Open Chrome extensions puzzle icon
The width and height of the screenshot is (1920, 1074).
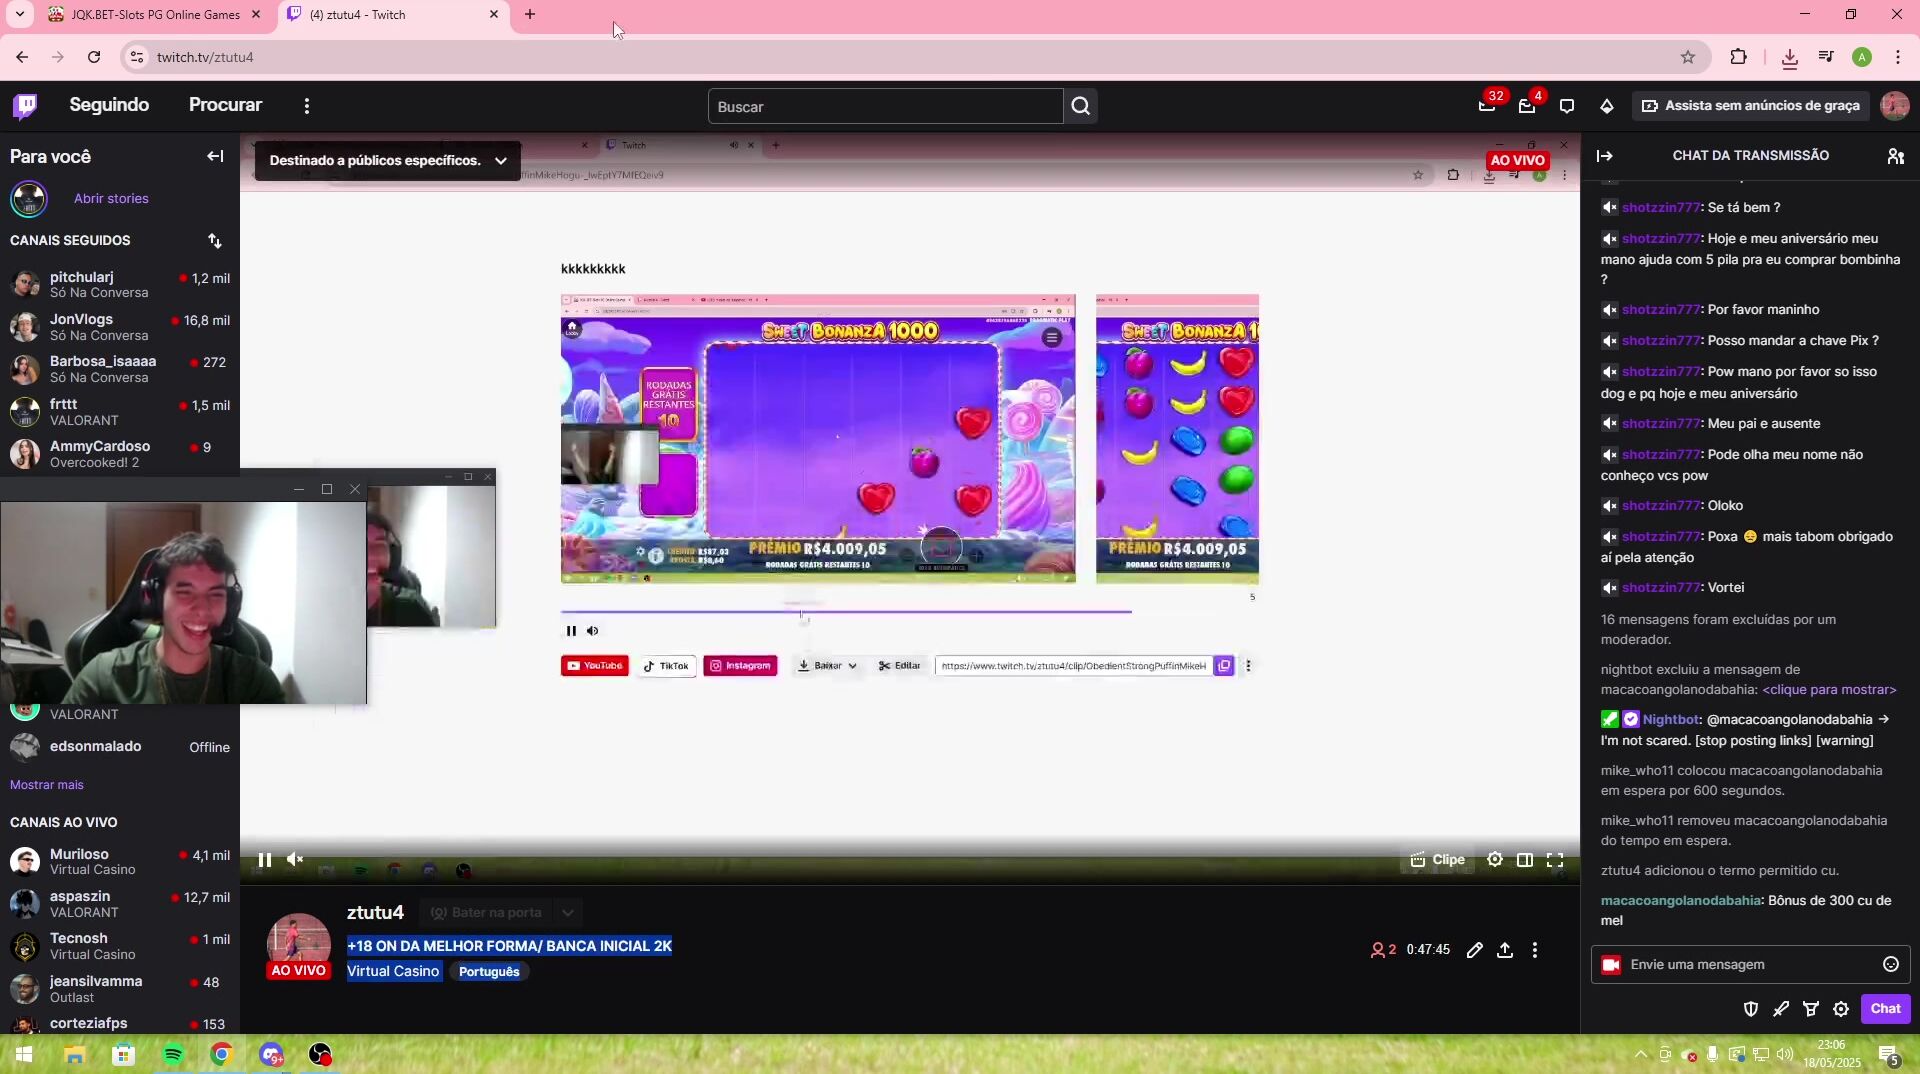[x=1738, y=58]
